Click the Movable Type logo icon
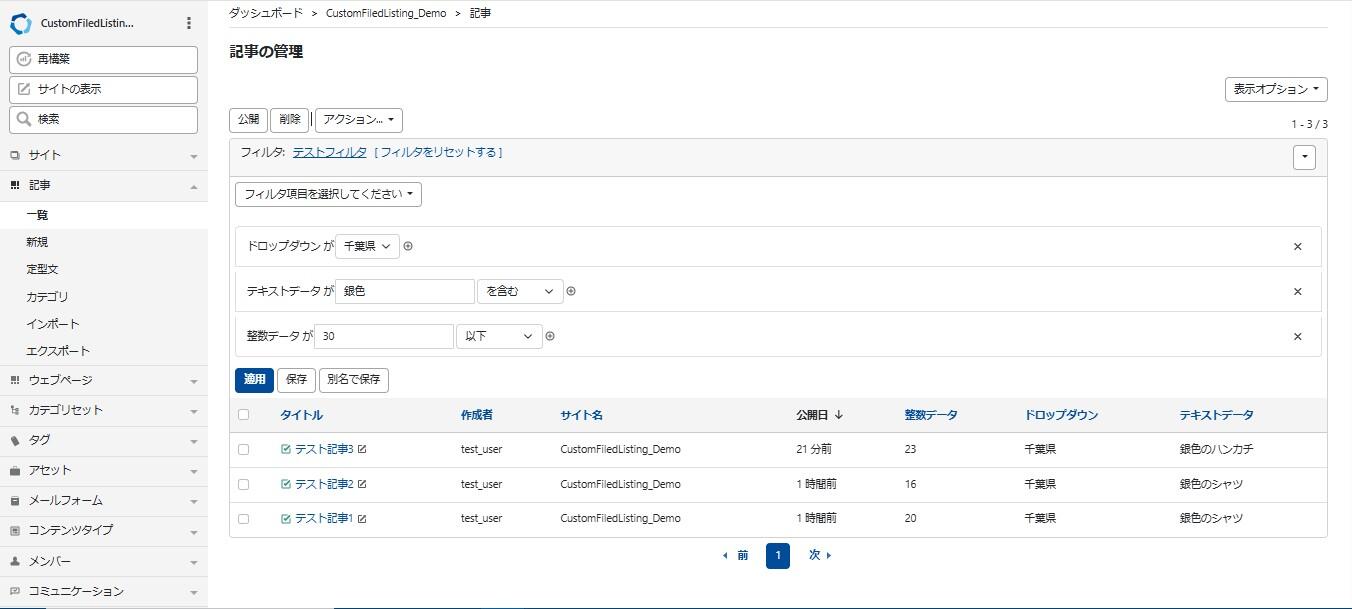Image resolution: width=1352 pixels, height=609 pixels. (20, 22)
